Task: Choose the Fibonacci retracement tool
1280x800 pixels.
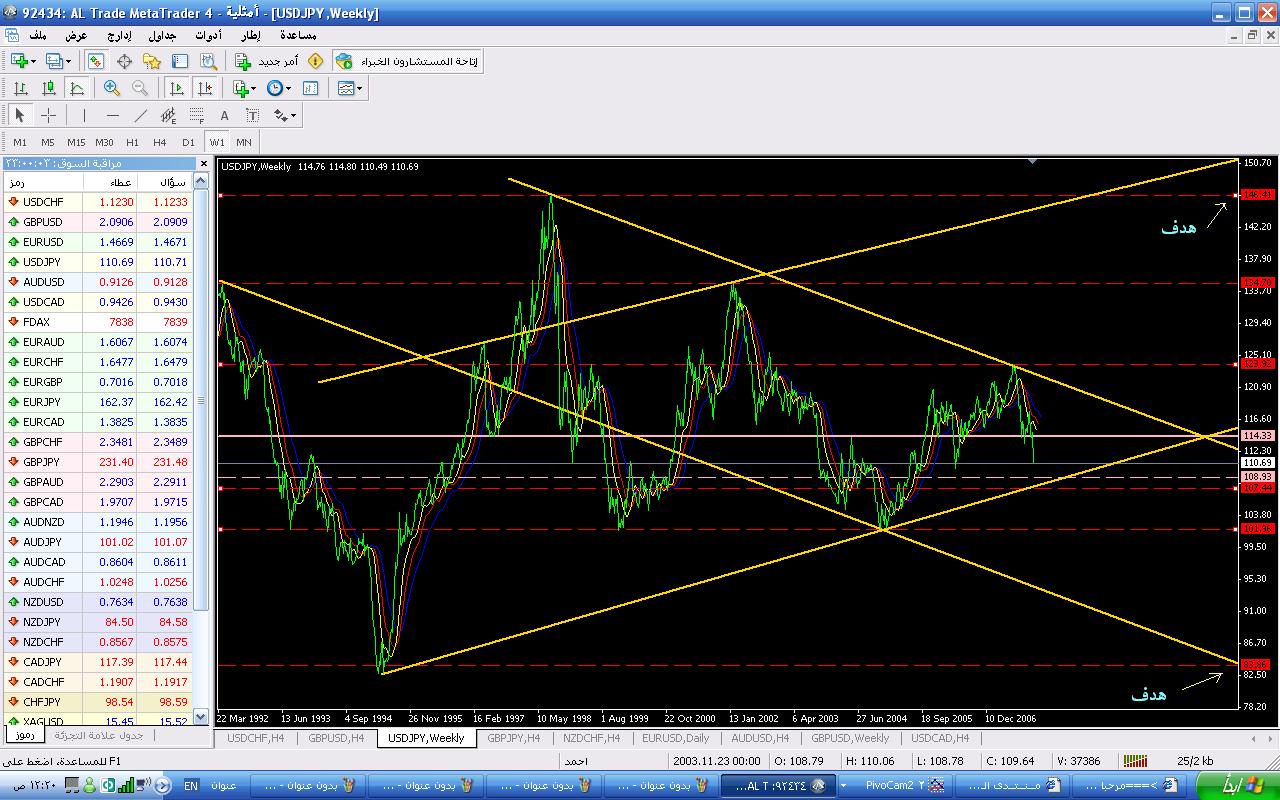Action: 197,115
